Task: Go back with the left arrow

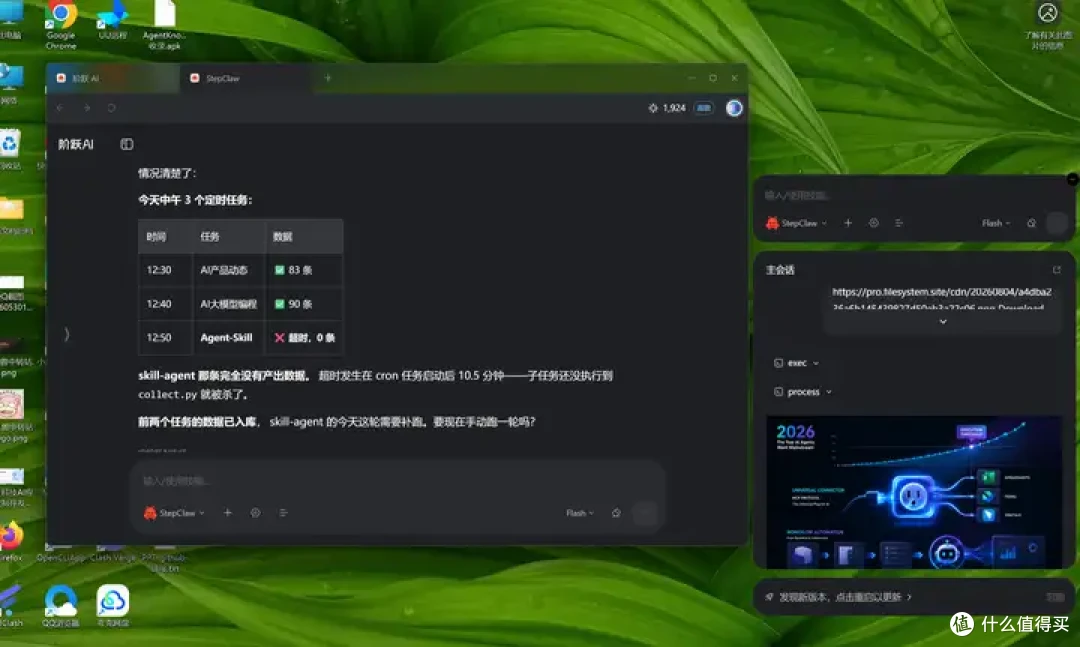Action: (x=61, y=107)
